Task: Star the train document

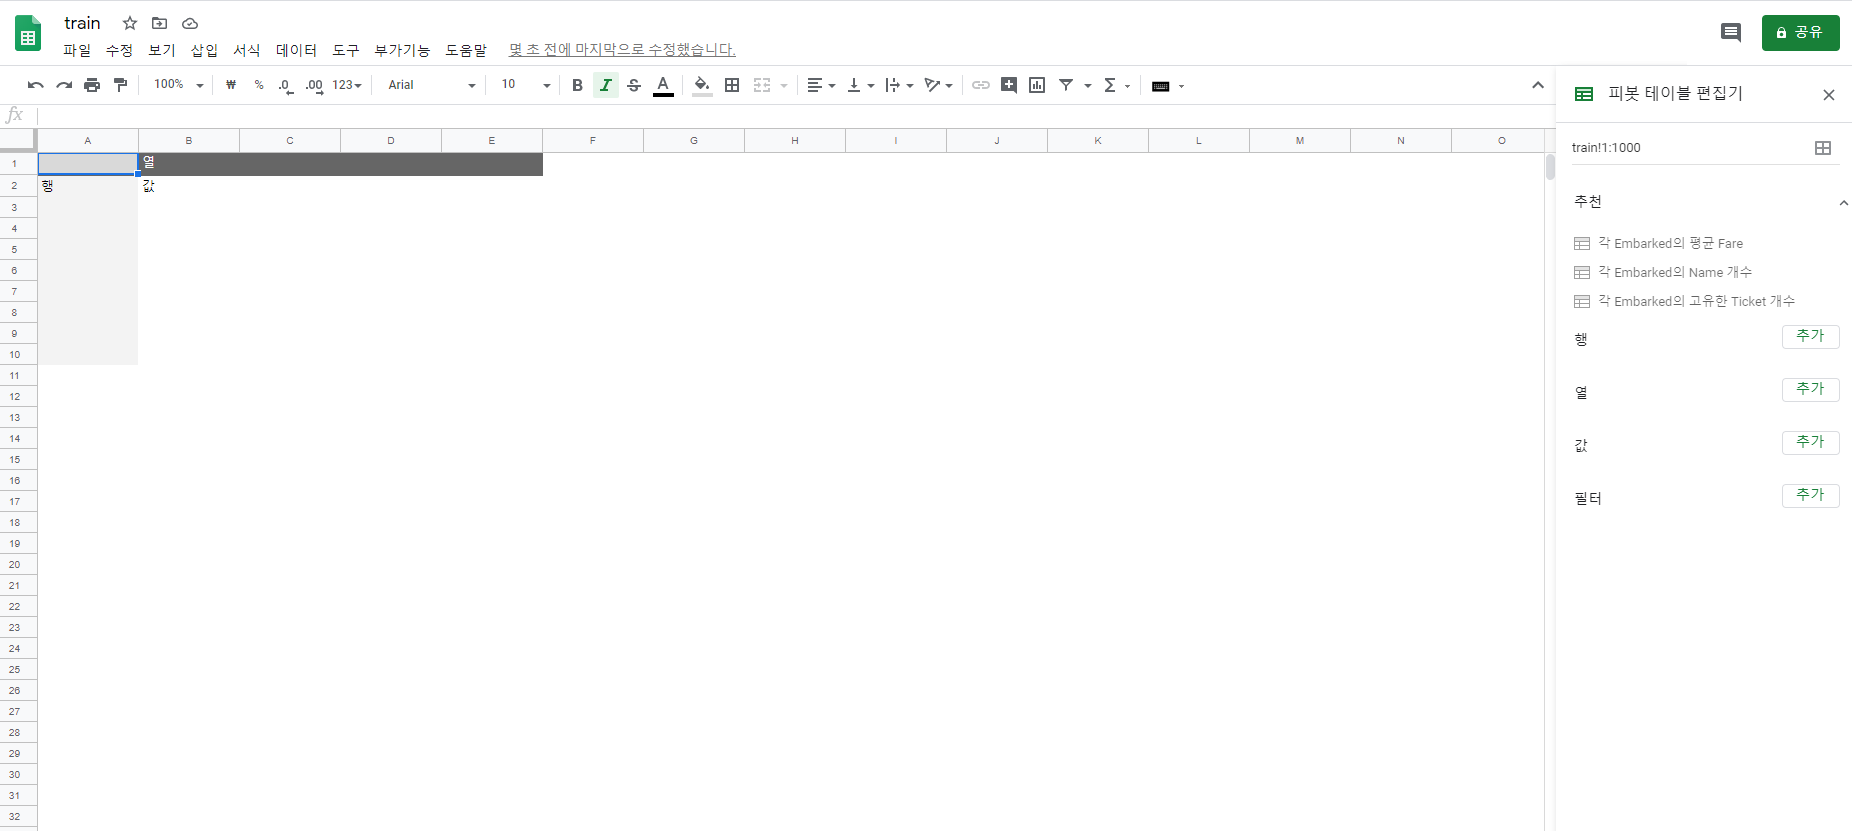Action: [x=130, y=23]
